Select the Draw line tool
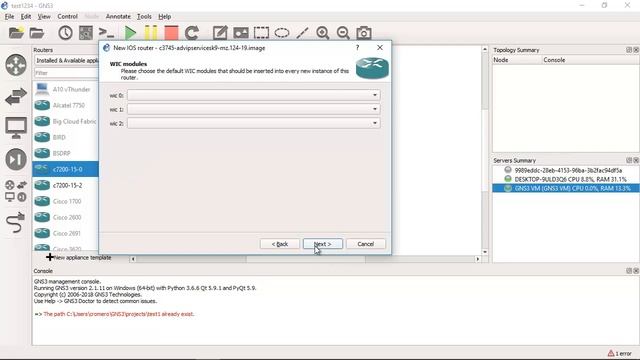The width and height of the screenshot is (640, 360). [302, 33]
